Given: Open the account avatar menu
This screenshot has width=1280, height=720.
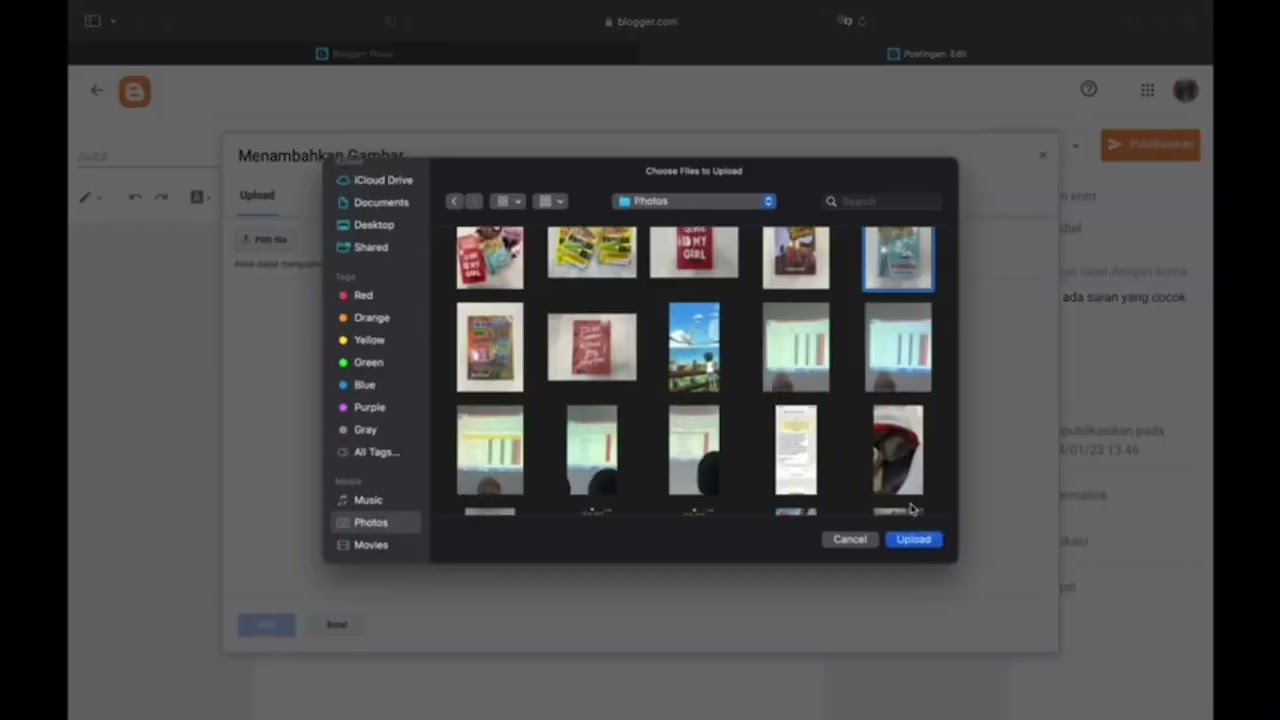Looking at the screenshot, I should coord(1186,90).
